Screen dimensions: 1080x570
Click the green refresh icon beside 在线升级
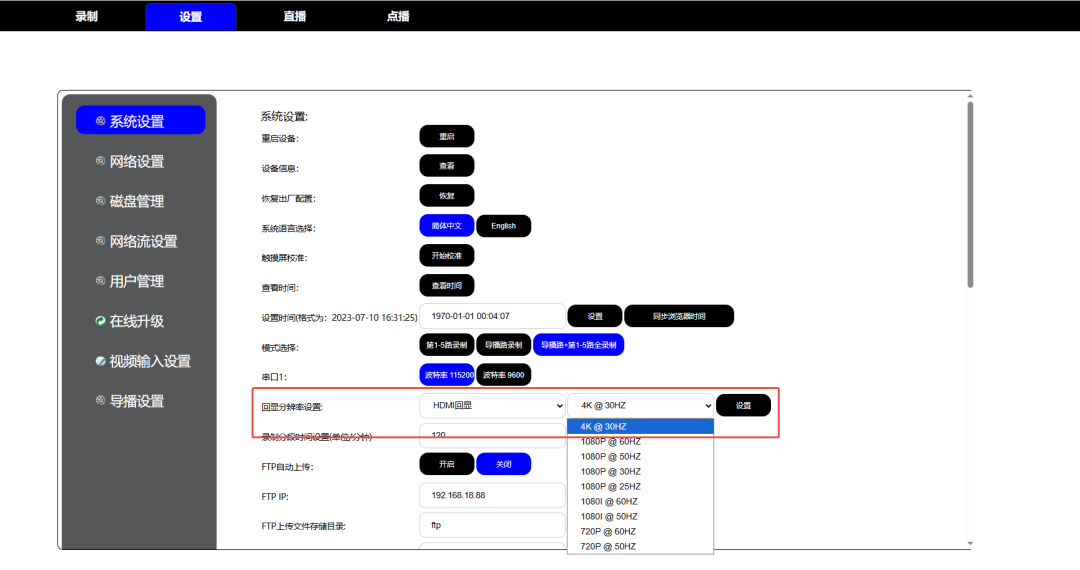tap(101, 321)
